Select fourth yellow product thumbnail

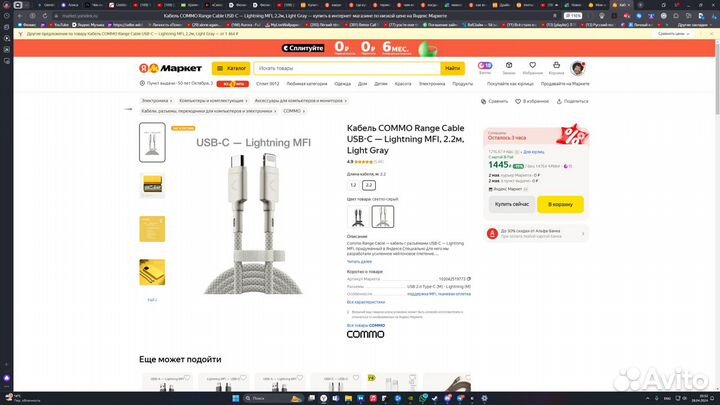(152, 272)
